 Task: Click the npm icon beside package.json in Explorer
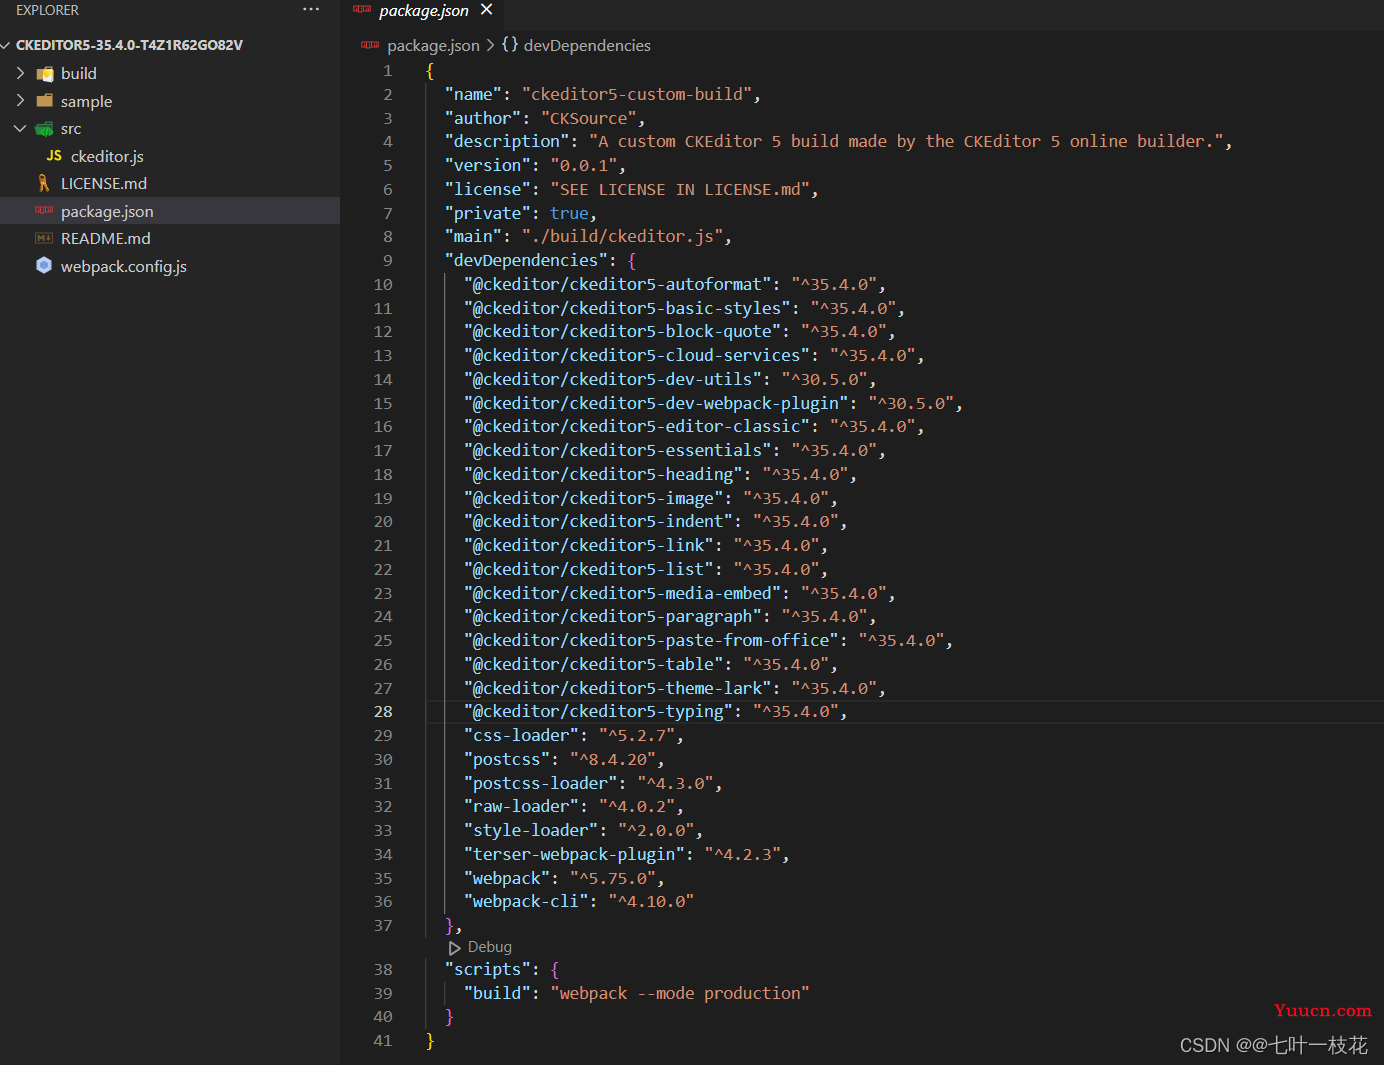point(44,210)
